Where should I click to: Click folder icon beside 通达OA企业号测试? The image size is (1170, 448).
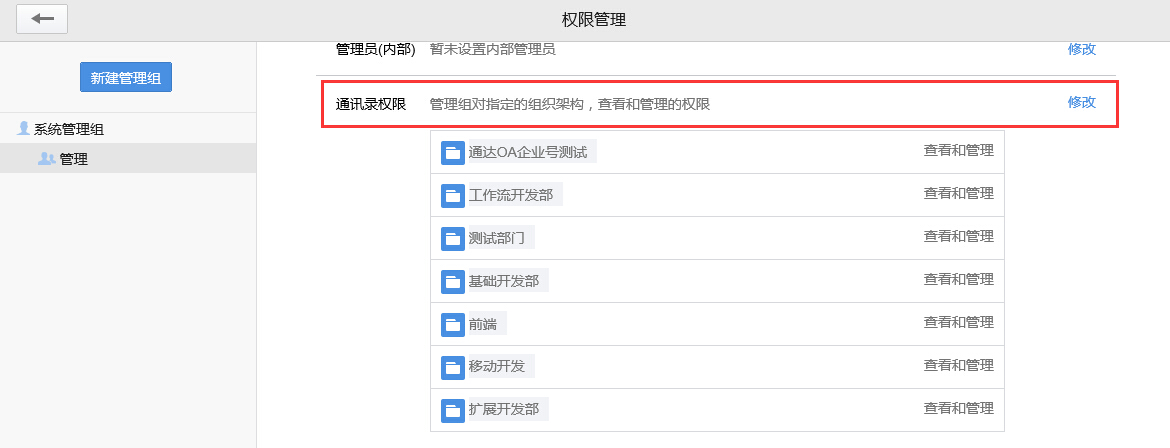point(453,153)
